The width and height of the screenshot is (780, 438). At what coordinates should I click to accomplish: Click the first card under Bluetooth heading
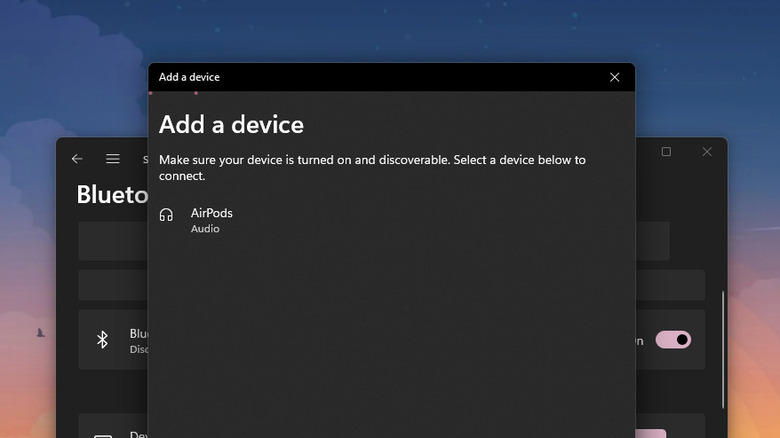tap(112, 241)
